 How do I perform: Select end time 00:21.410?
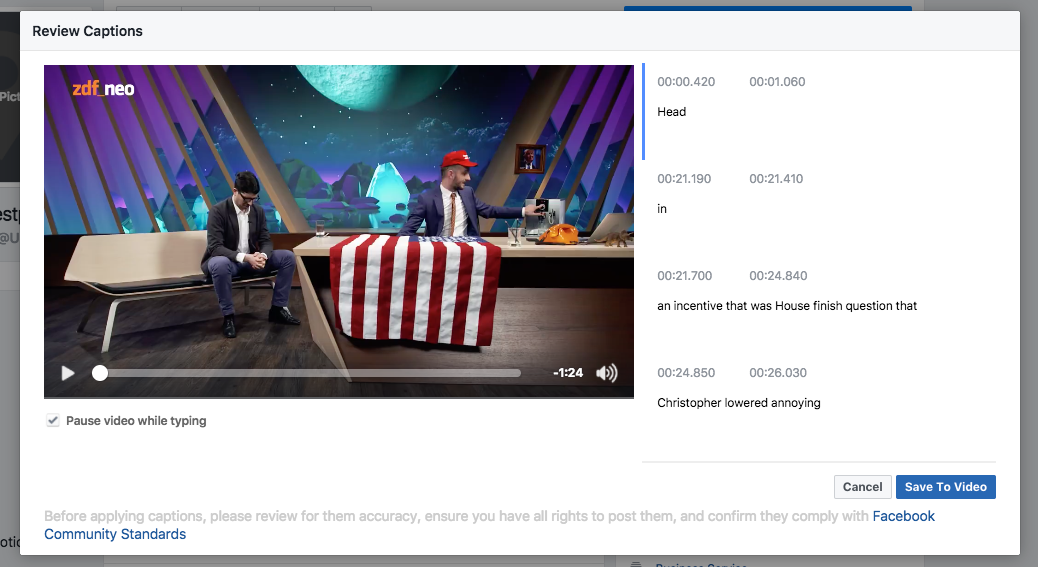[776, 179]
